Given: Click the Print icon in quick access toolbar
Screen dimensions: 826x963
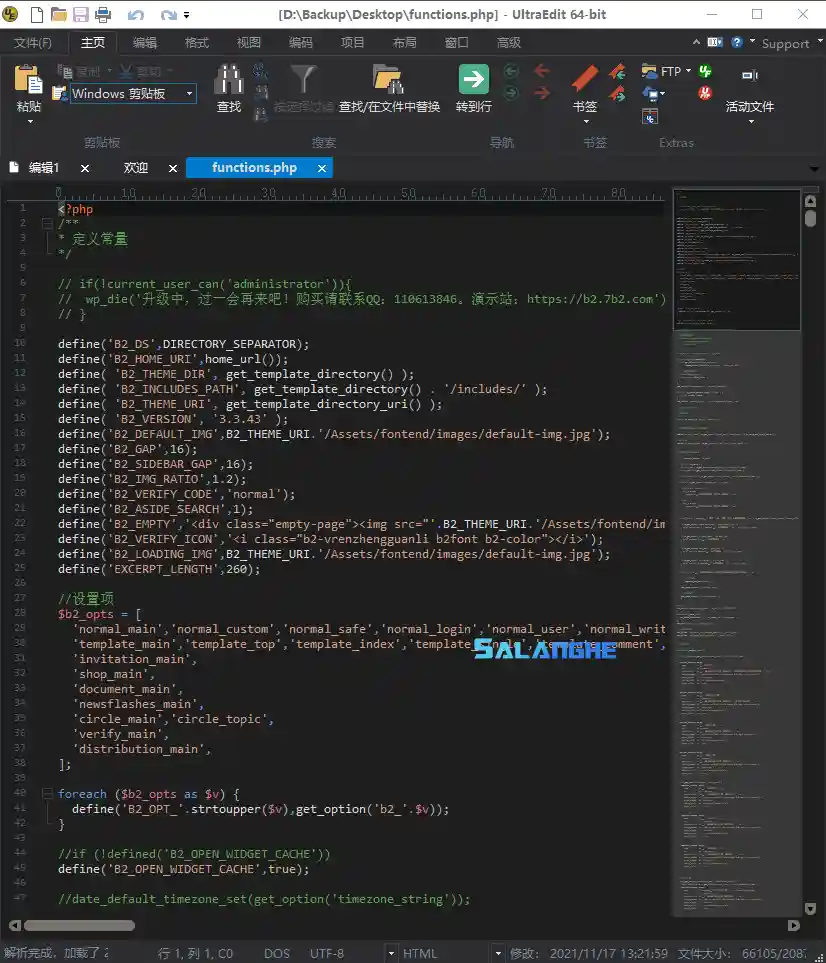Looking at the screenshot, I should click(x=103, y=14).
